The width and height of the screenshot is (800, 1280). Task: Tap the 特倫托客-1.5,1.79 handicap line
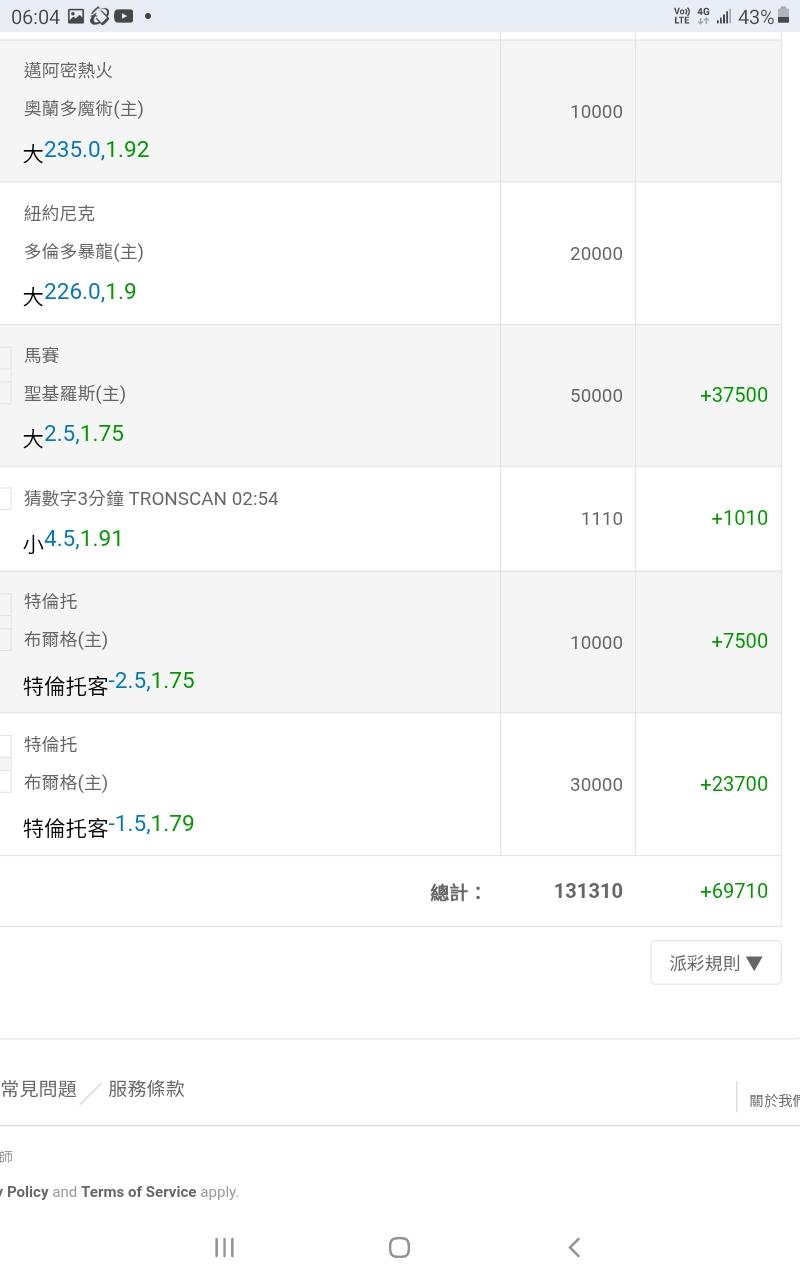(109, 825)
